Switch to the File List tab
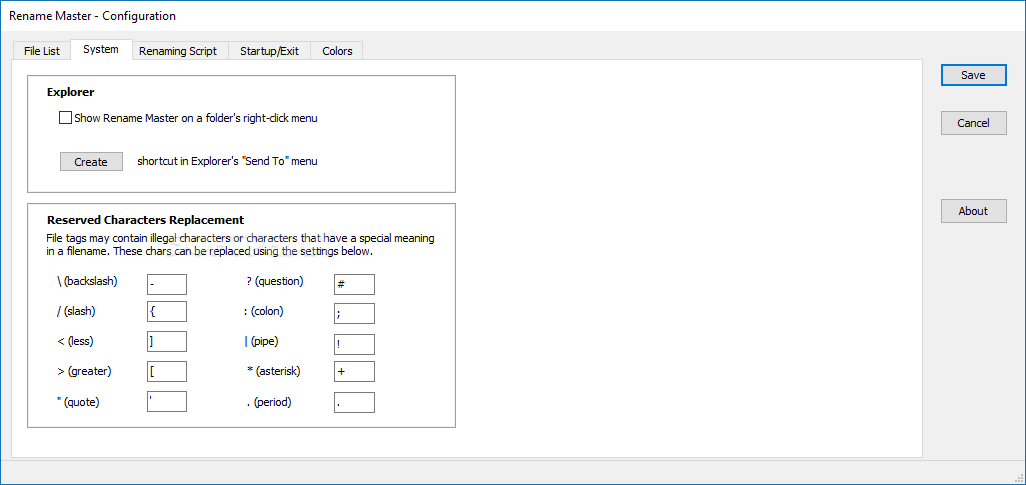The height and width of the screenshot is (485, 1026). (42, 51)
